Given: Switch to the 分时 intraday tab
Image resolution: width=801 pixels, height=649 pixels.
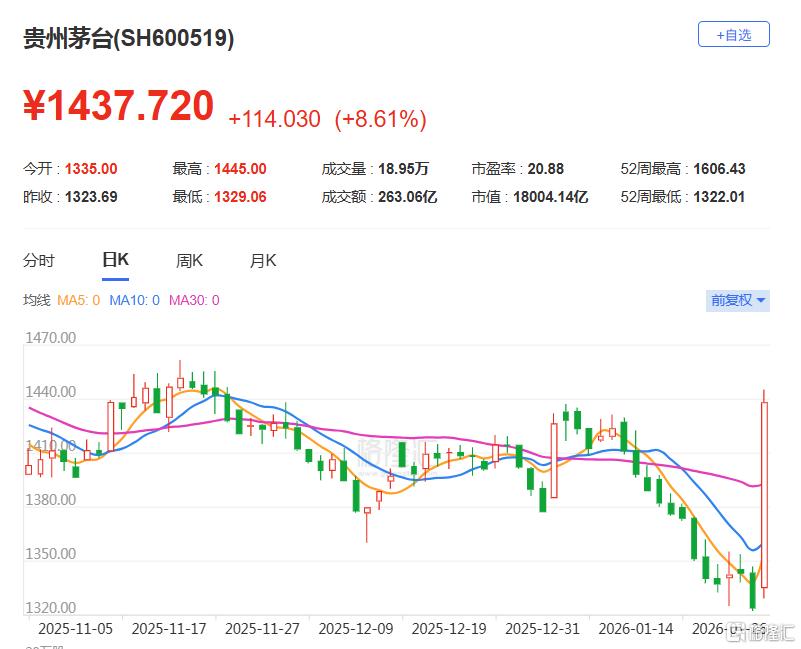Looking at the screenshot, I should [x=39, y=260].
